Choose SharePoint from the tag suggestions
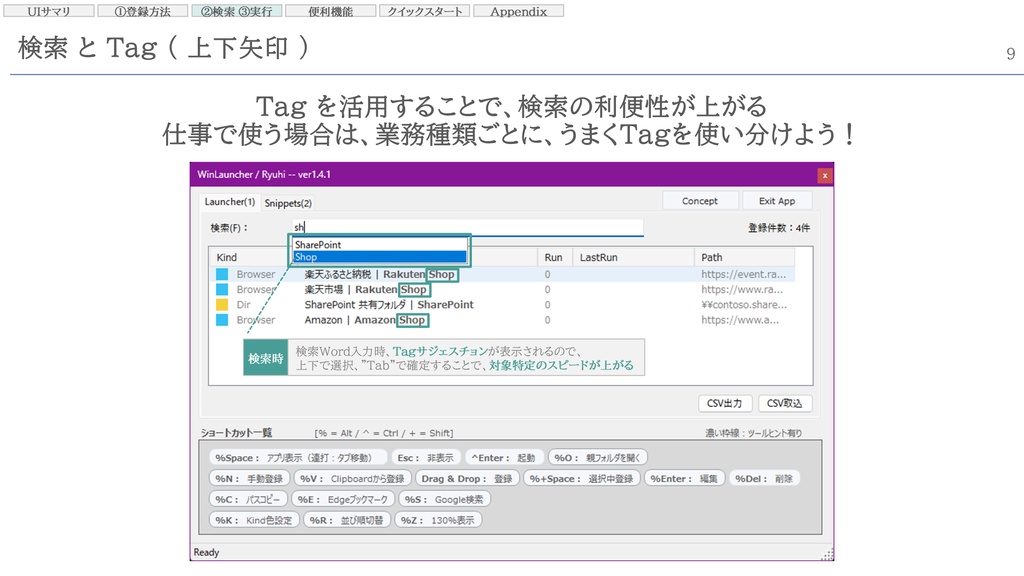This screenshot has width=1024, height=576. 379,244
